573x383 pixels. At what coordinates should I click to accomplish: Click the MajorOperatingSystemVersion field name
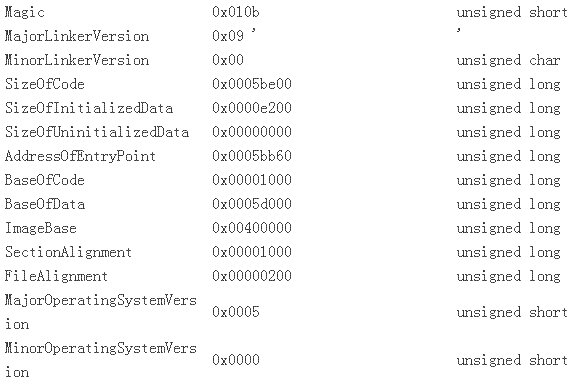coord(100,312)
